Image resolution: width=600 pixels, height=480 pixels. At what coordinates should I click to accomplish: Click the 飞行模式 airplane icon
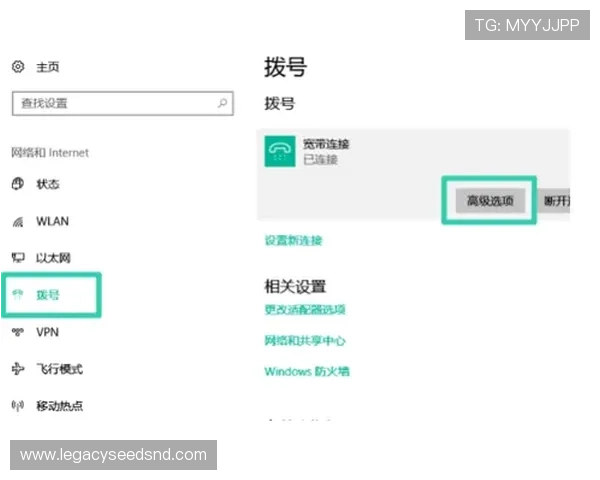[18, 369]
